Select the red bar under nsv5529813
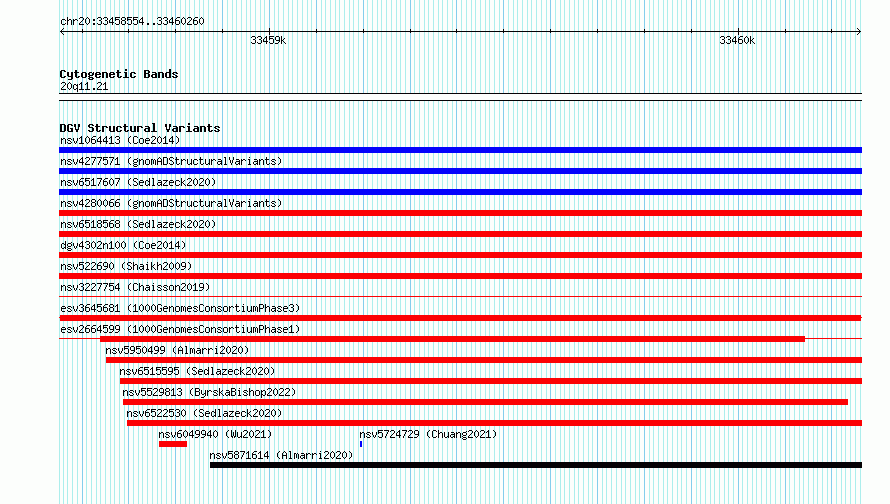This screenshot has height=504, width=890. 485,402
